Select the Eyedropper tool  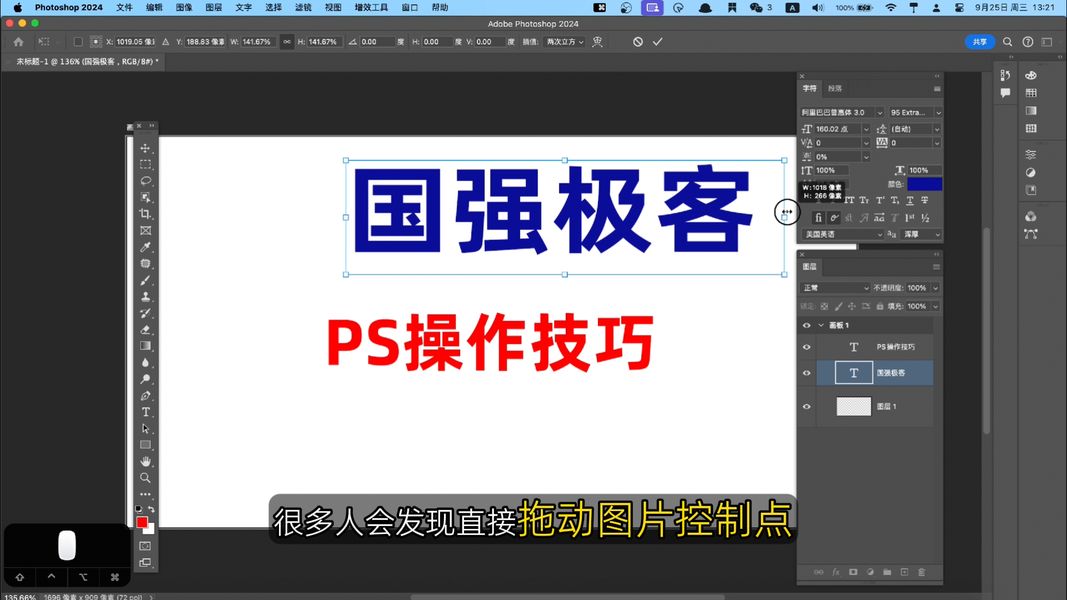pos(145,247)
